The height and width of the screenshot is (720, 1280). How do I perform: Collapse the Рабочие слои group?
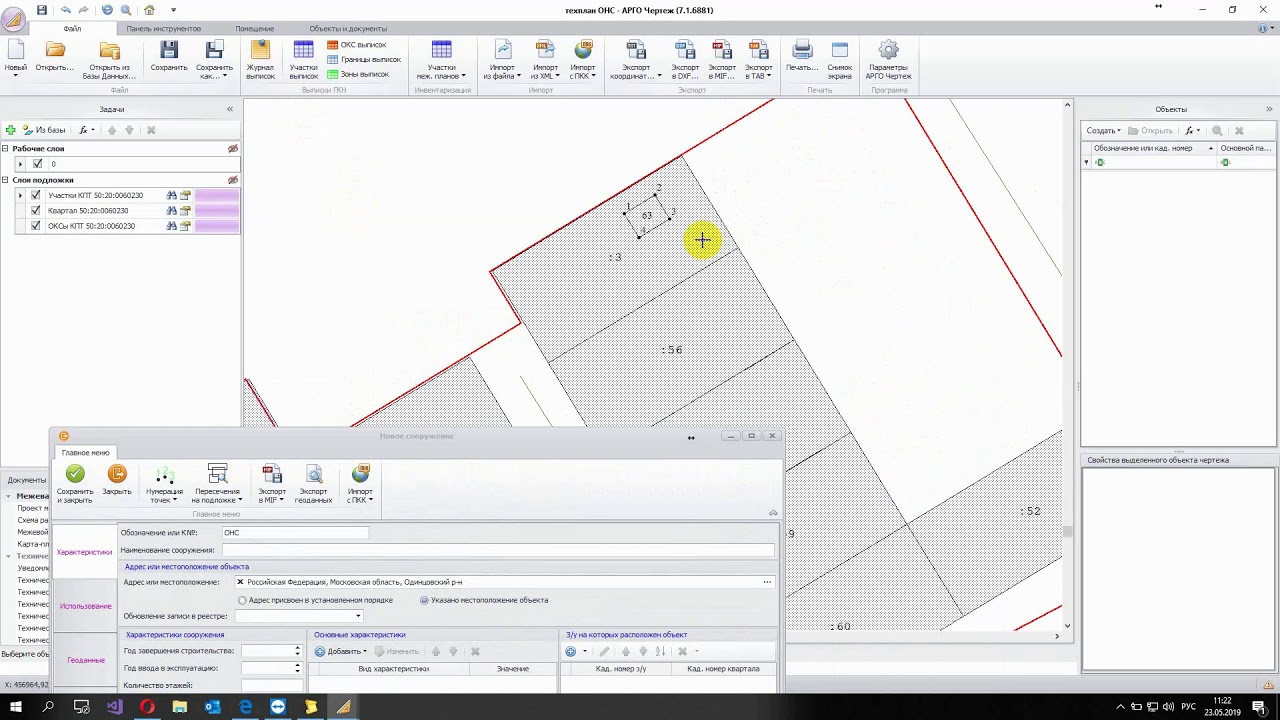point(5,149)
